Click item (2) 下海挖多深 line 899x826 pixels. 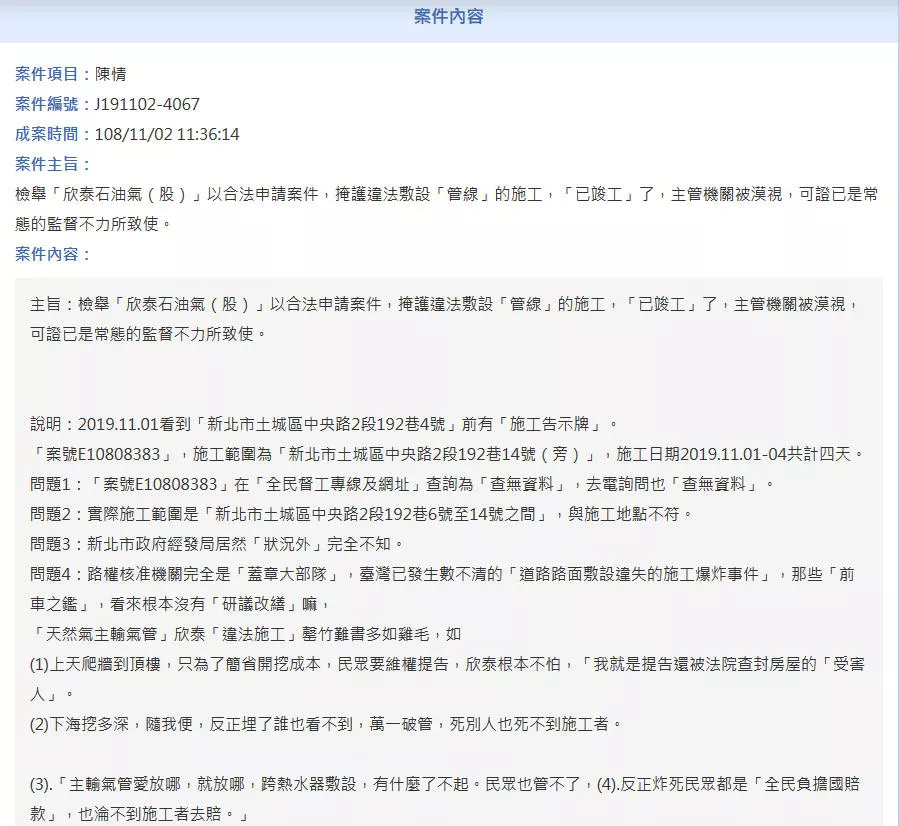pyautogui.click(x=326, y=724)
